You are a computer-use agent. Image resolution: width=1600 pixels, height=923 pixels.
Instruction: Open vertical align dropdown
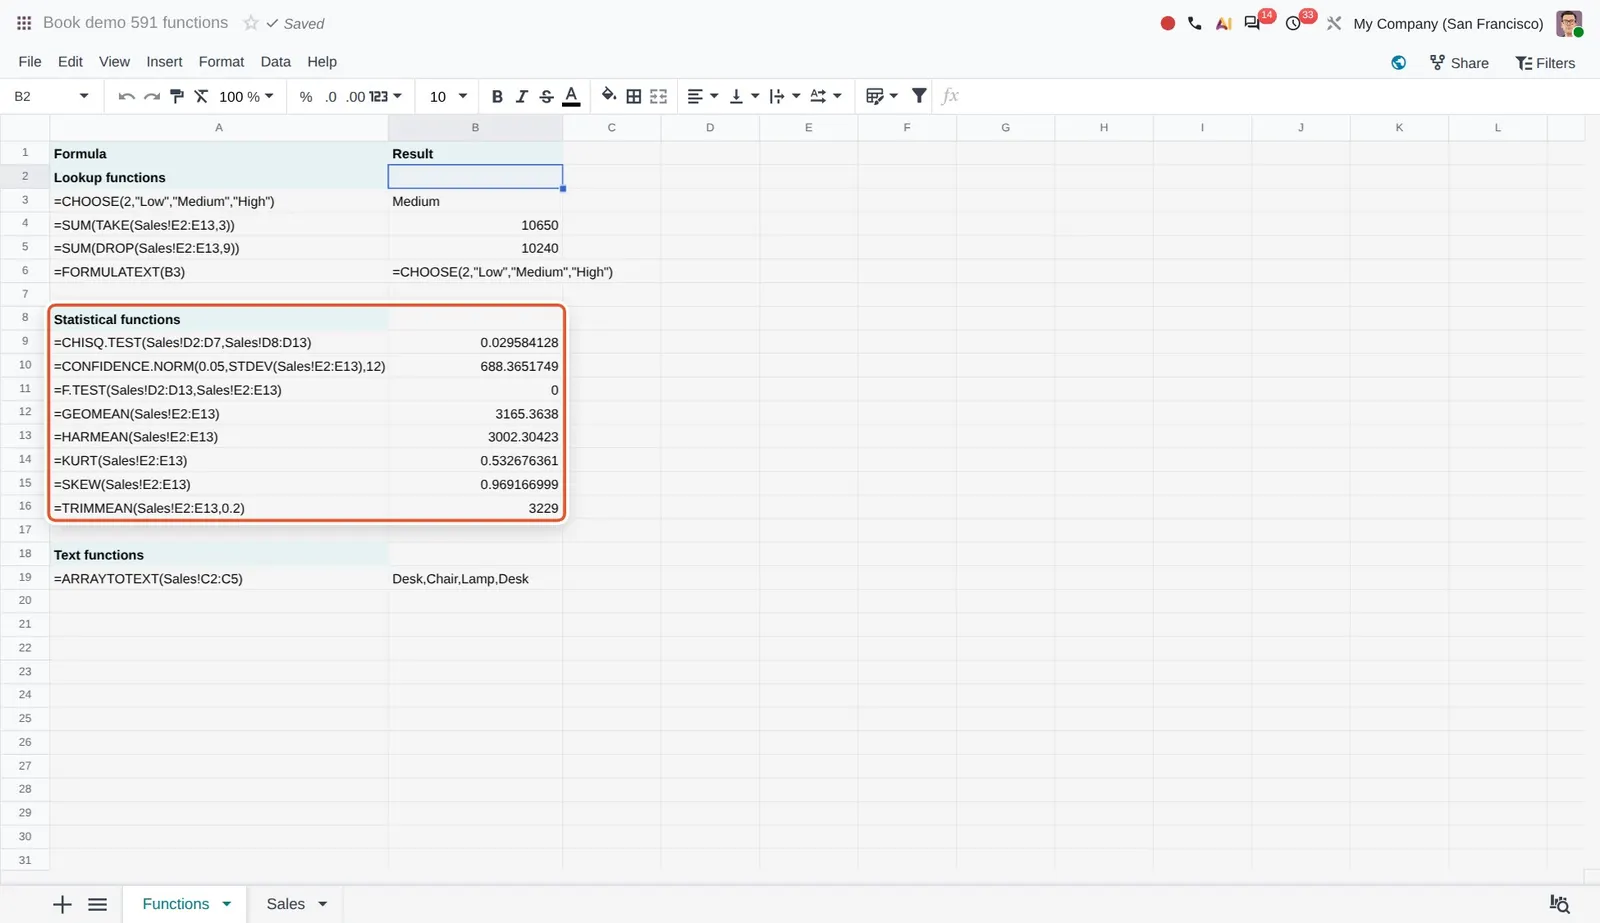click(x=744, y=97)
